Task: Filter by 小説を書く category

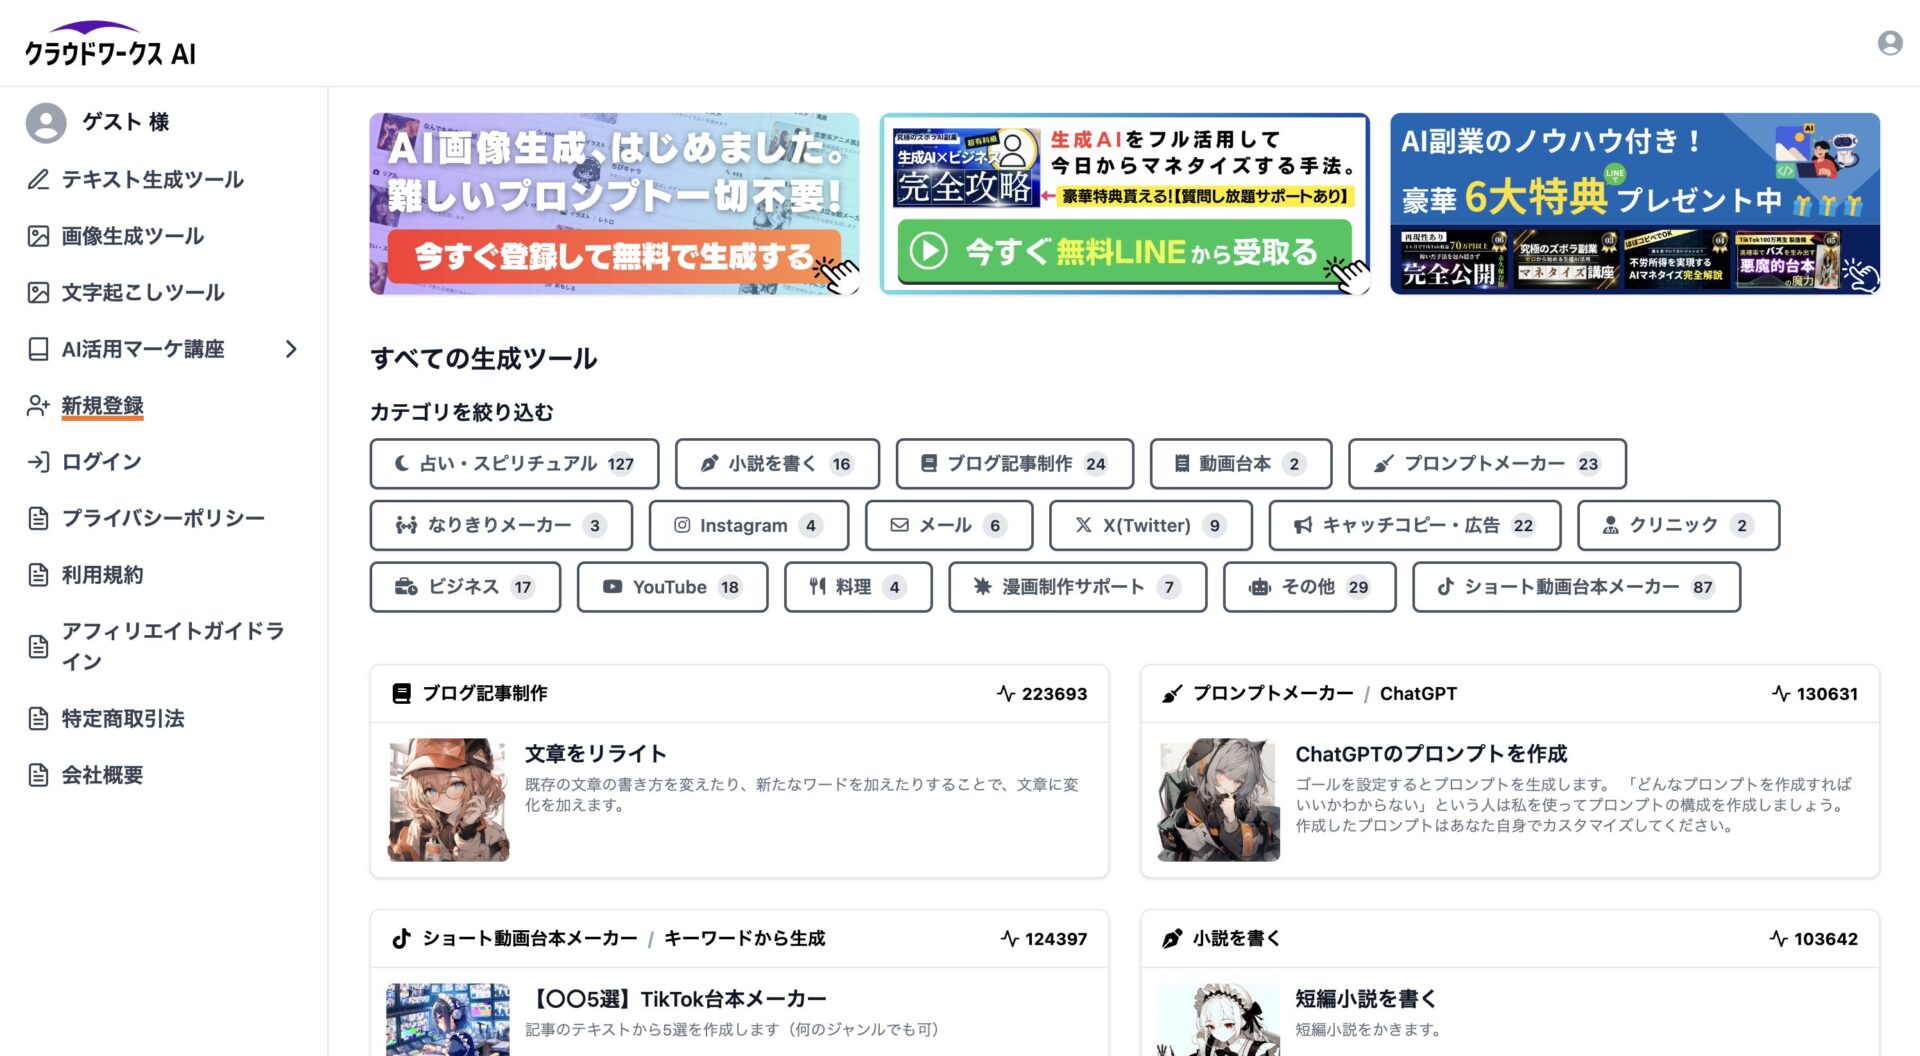Action: click(777, 464)
